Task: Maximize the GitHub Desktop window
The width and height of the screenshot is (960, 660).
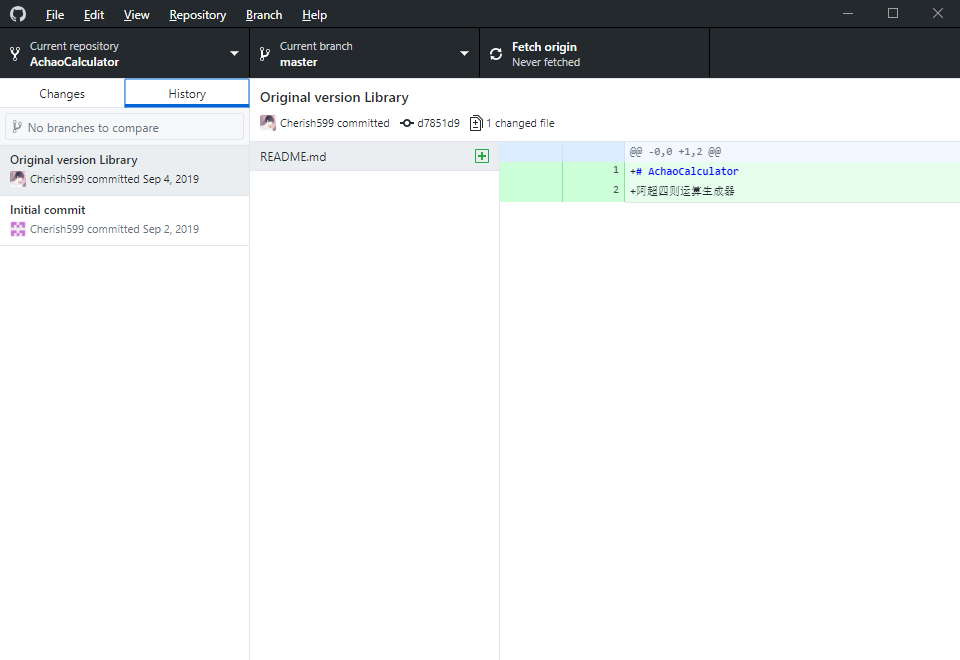Action: pyautogui.click(x=893, y=13)
